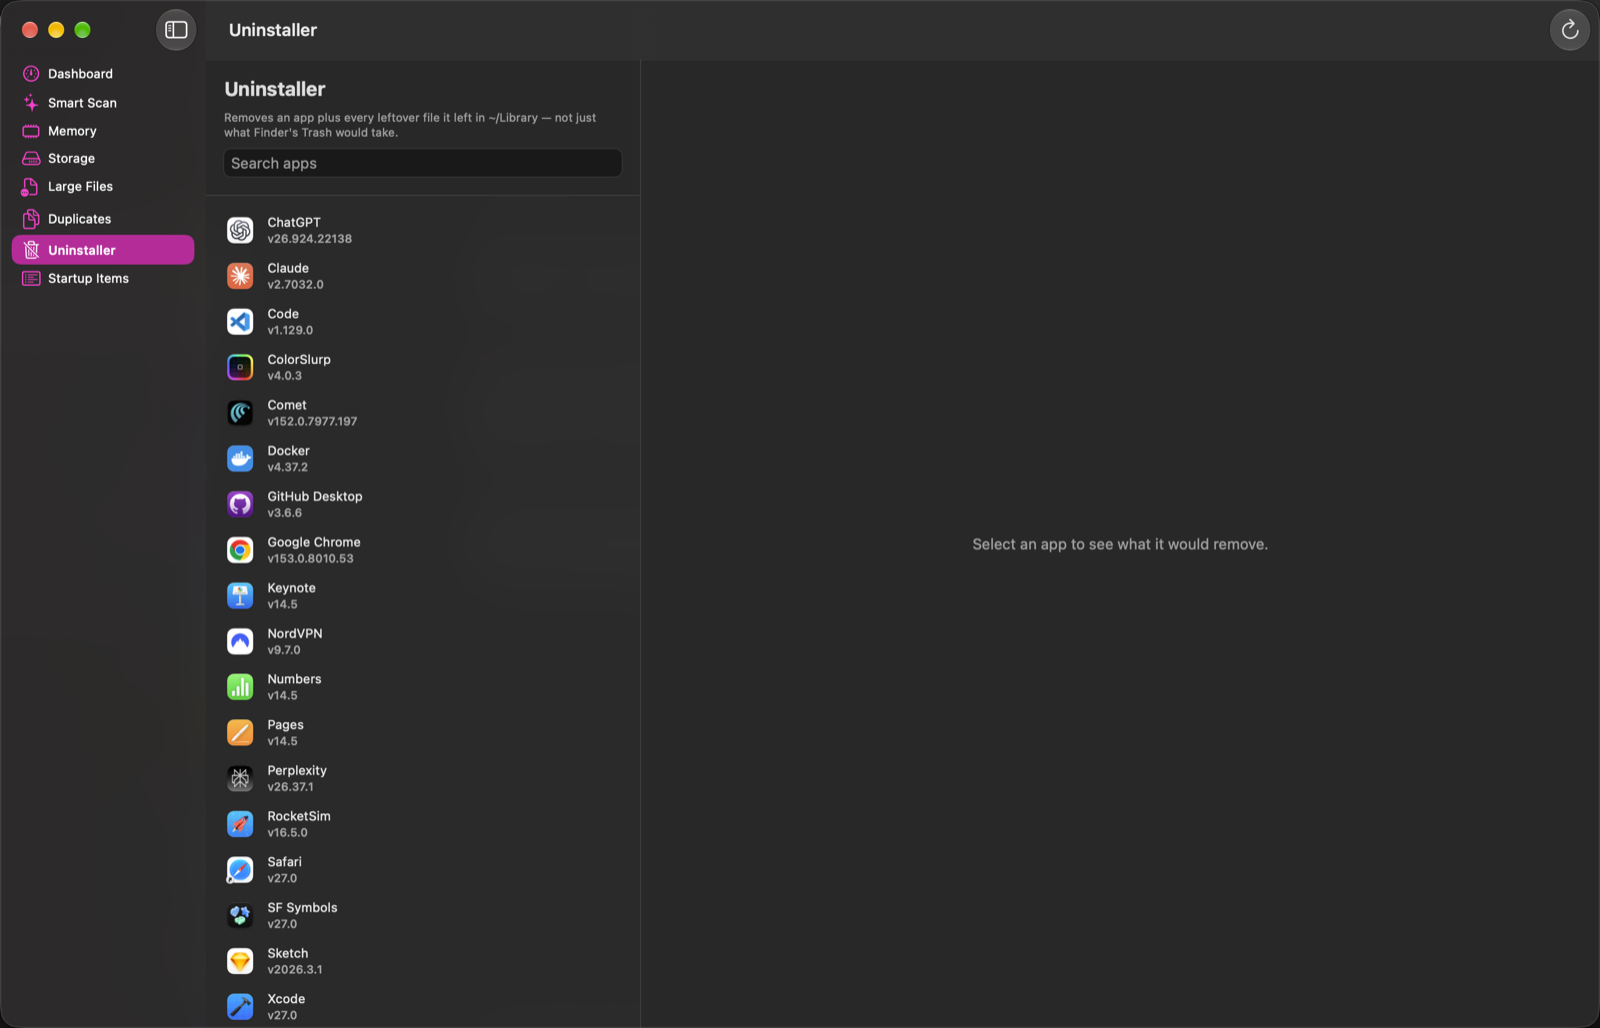Image resolution: width=1600 pixels, height=1028 pixels.
Task: Open Startup Items section
Action: (x=103, y=279)
